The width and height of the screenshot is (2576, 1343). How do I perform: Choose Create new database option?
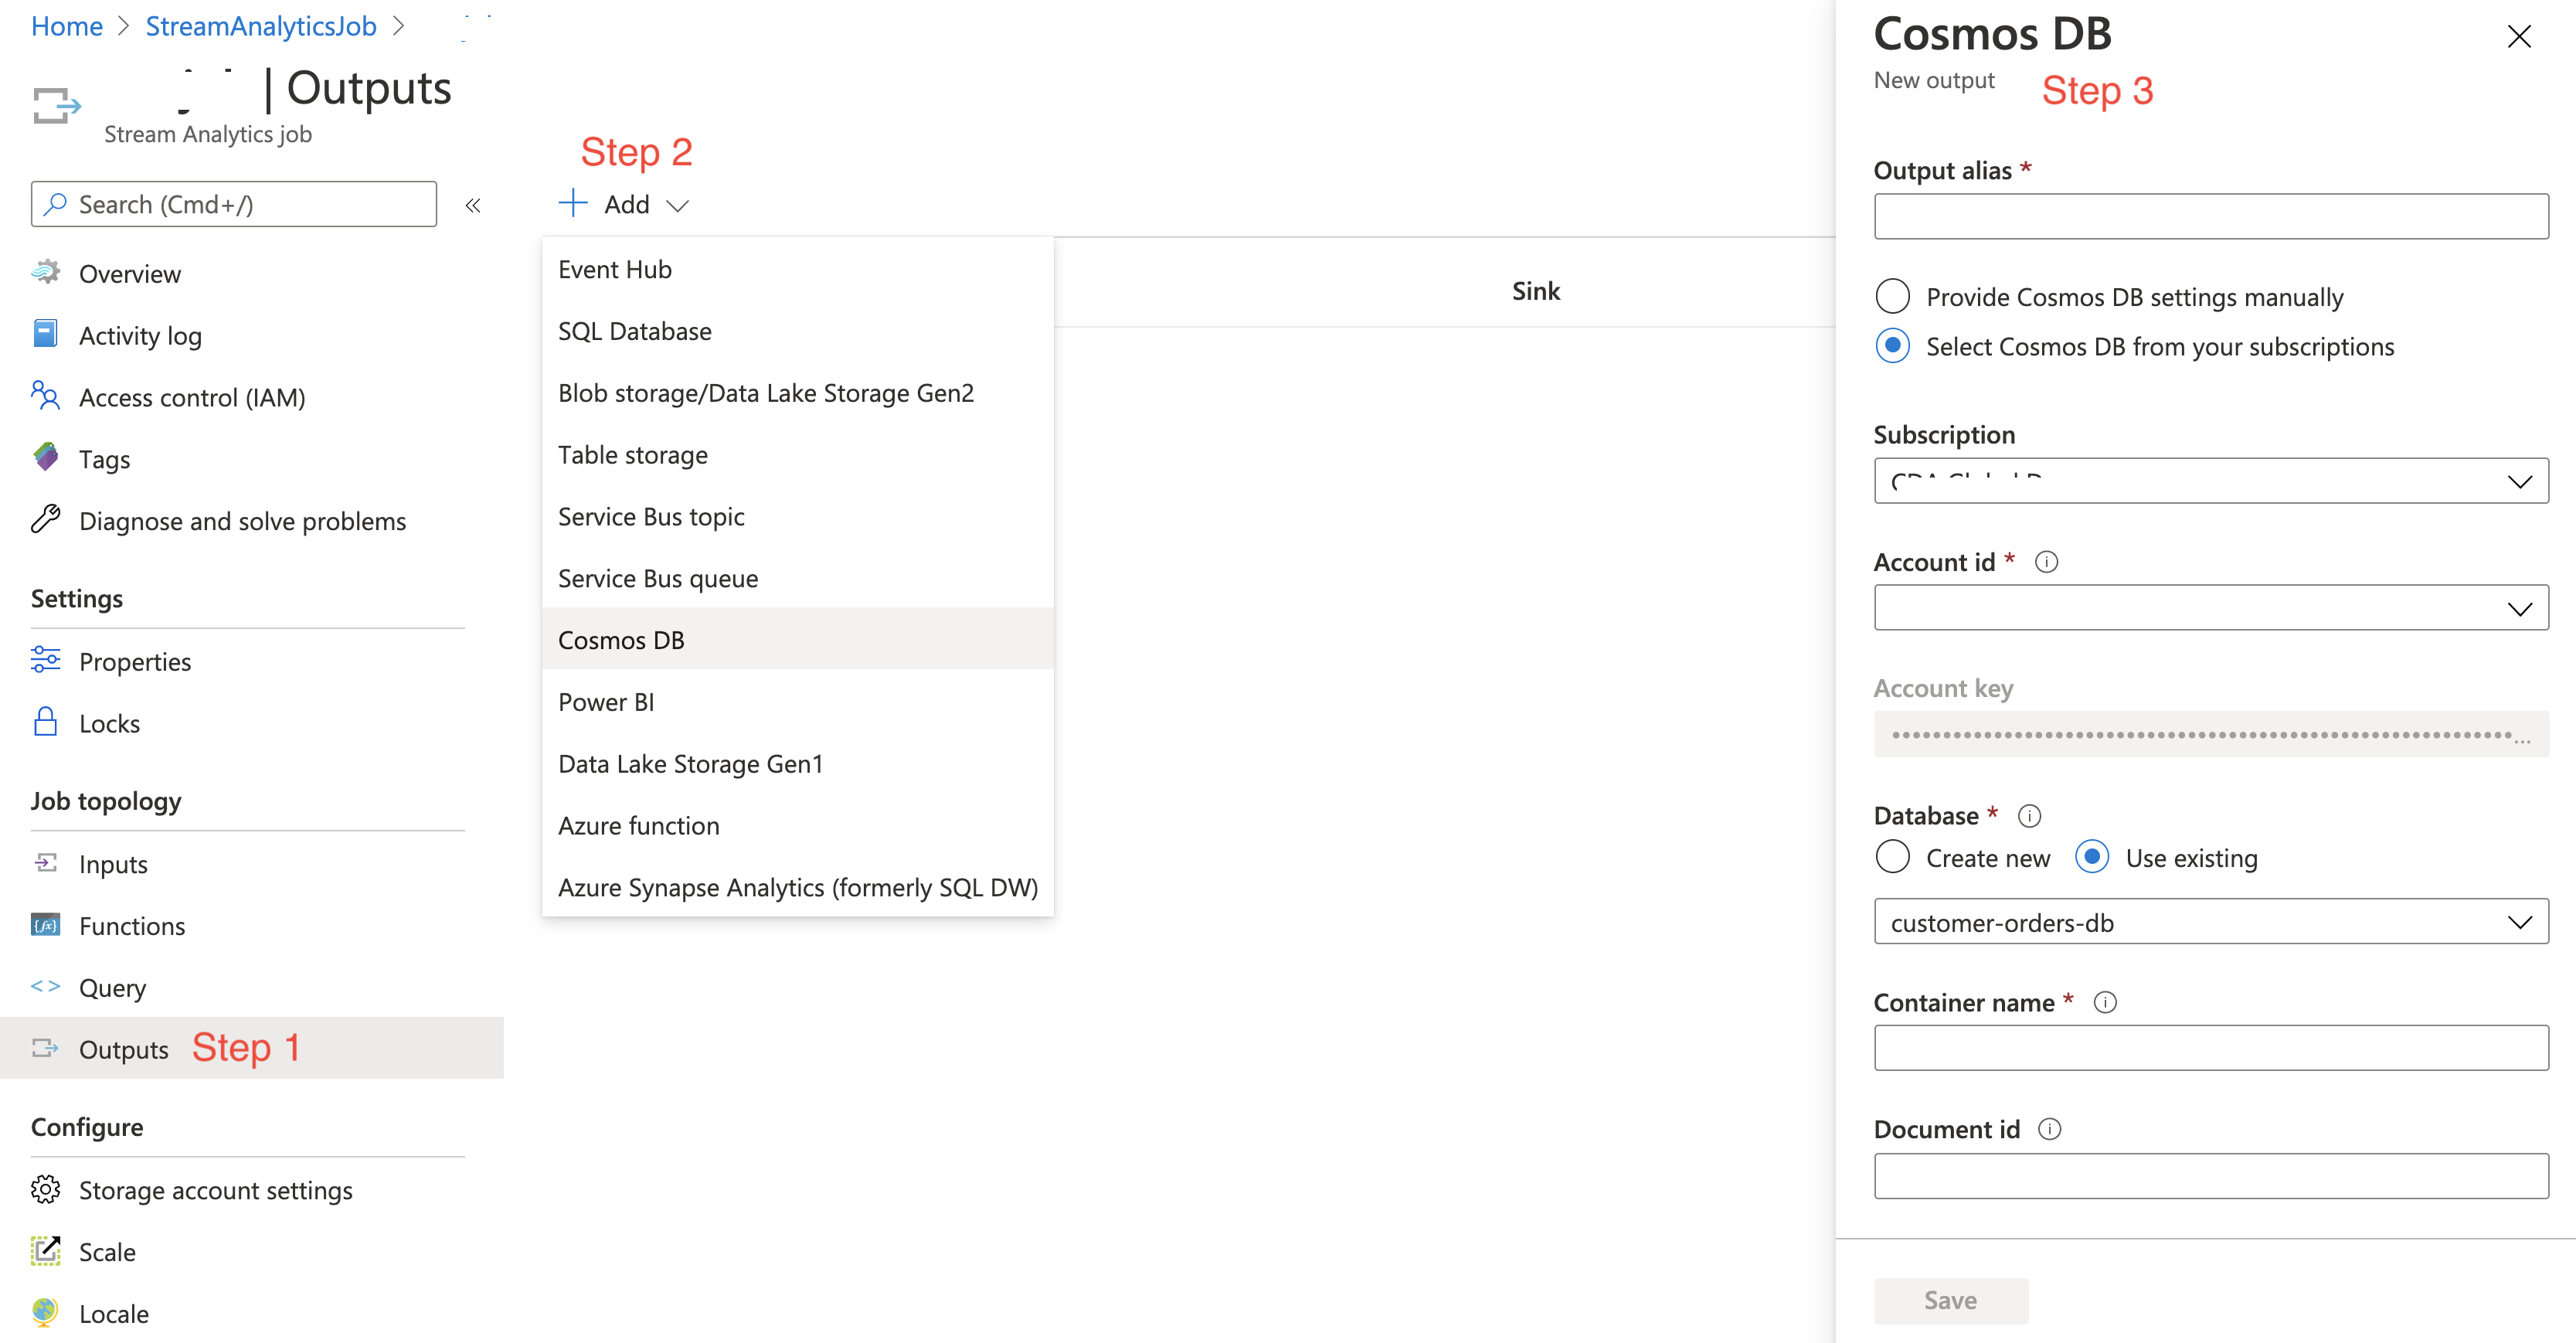(x=1892, y=857)
